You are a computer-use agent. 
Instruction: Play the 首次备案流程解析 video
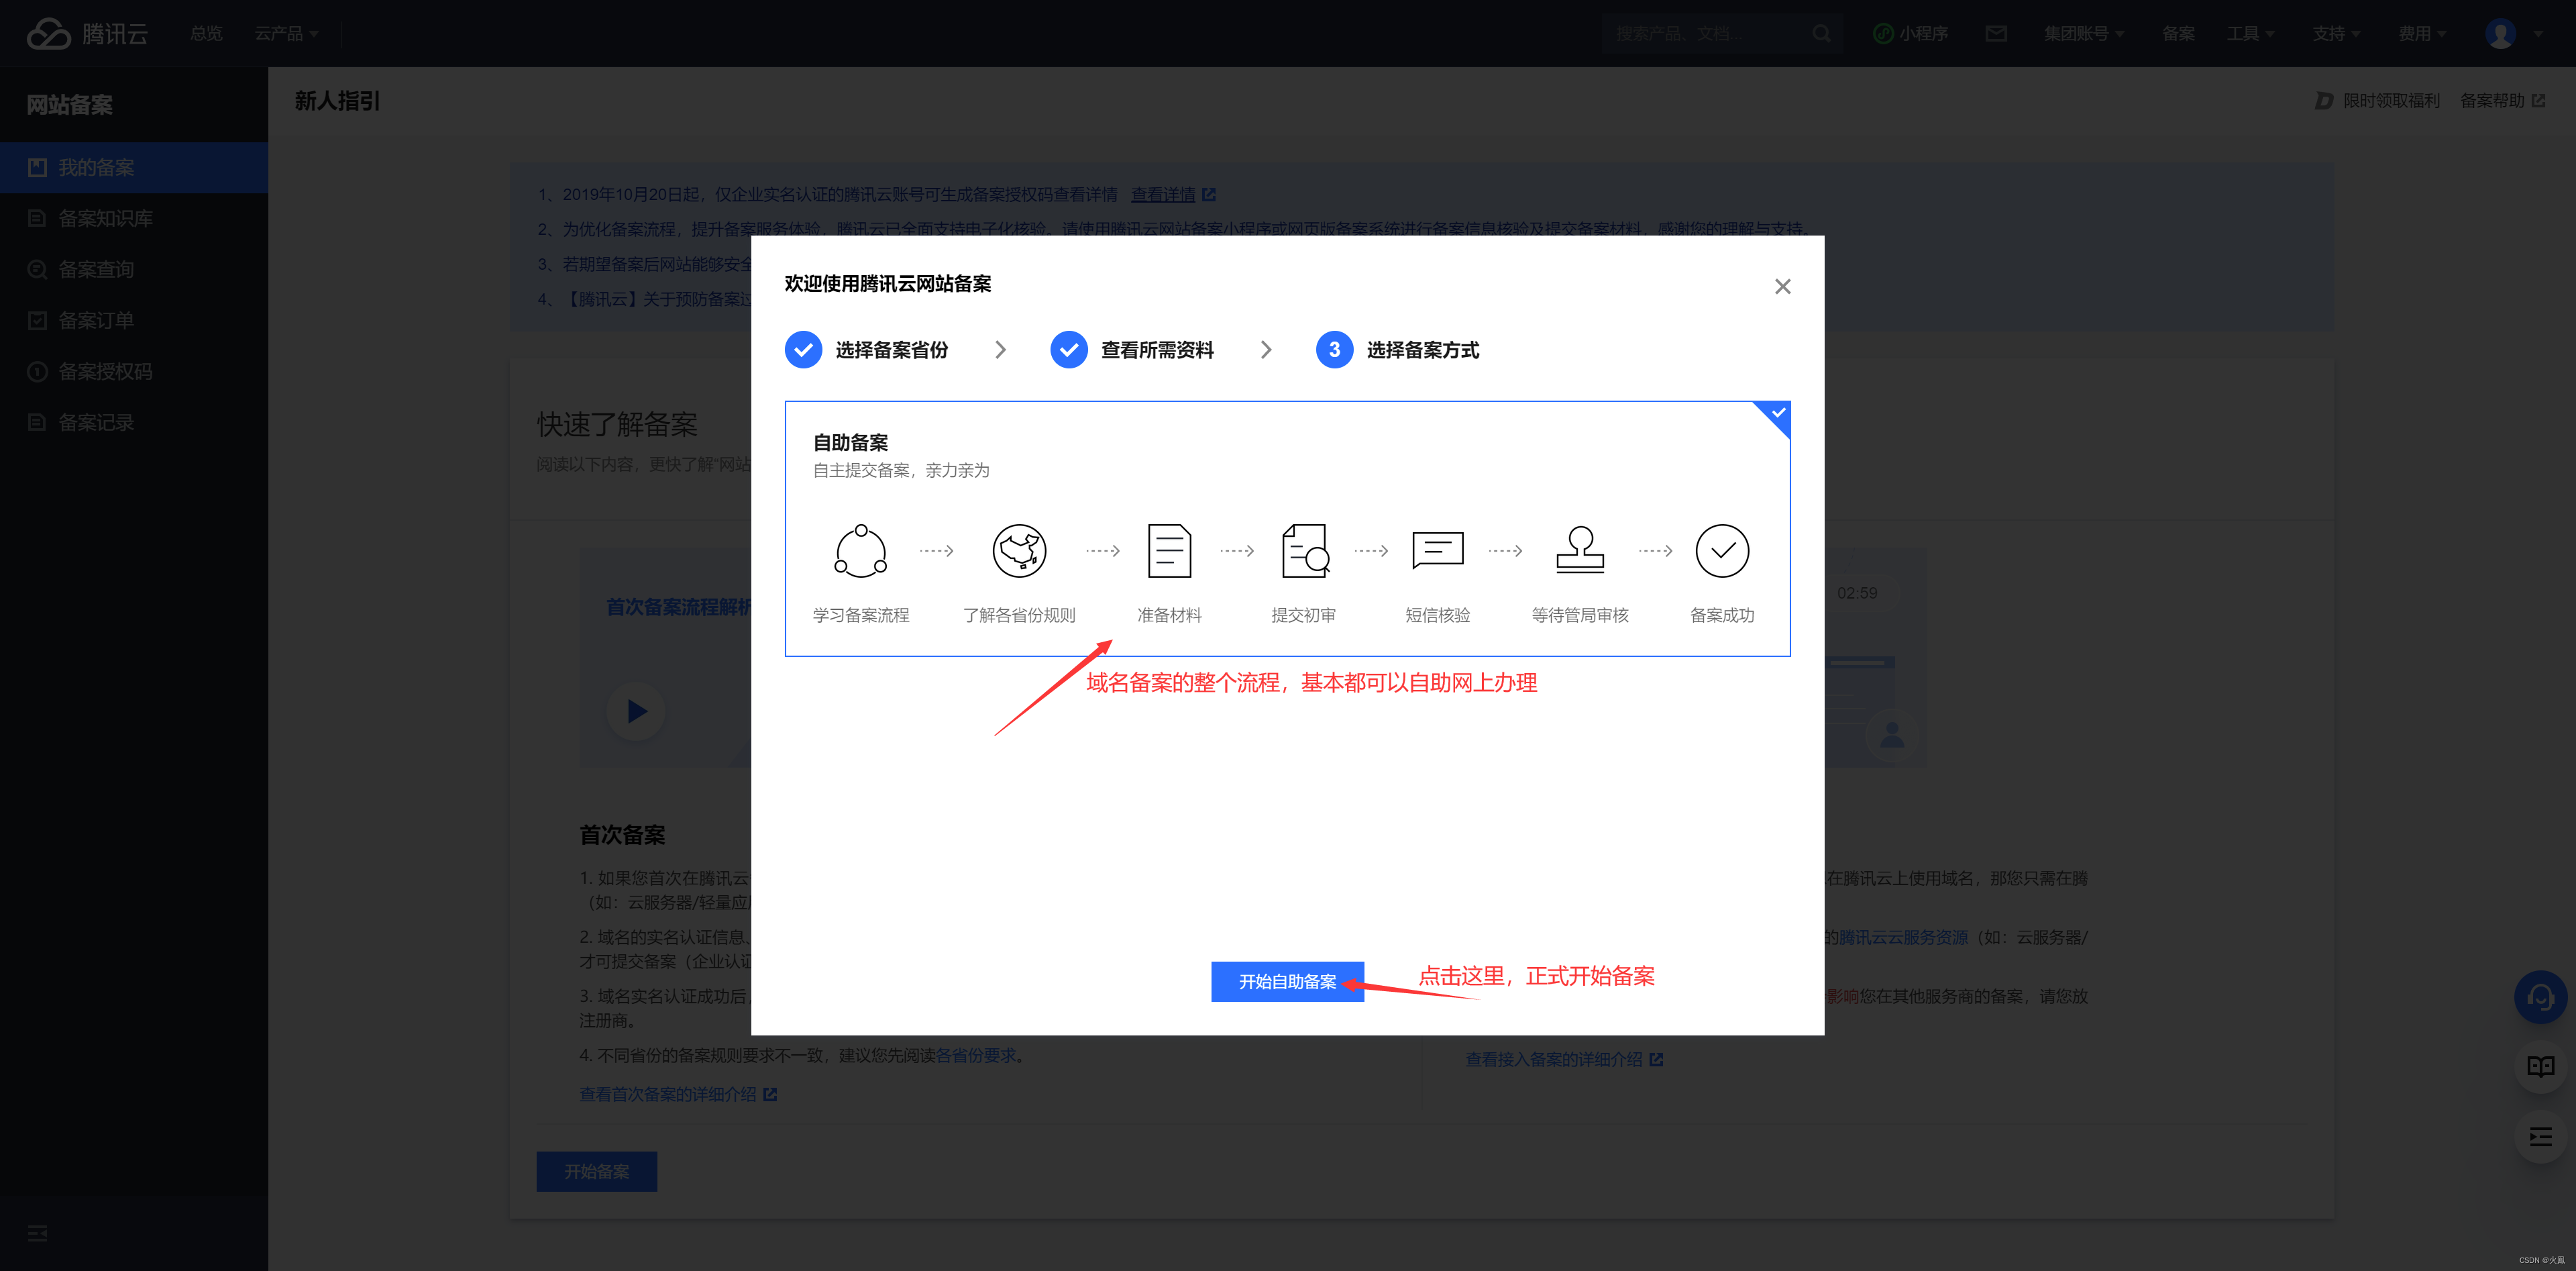click(635, 711)
